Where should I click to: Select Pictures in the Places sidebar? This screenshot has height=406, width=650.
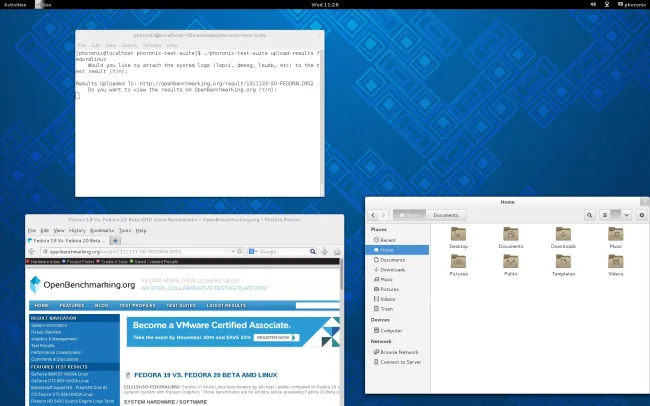(x=397, y=289)
